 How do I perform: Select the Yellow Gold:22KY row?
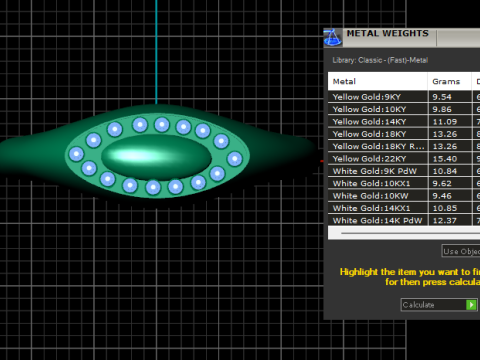(404, 158)
